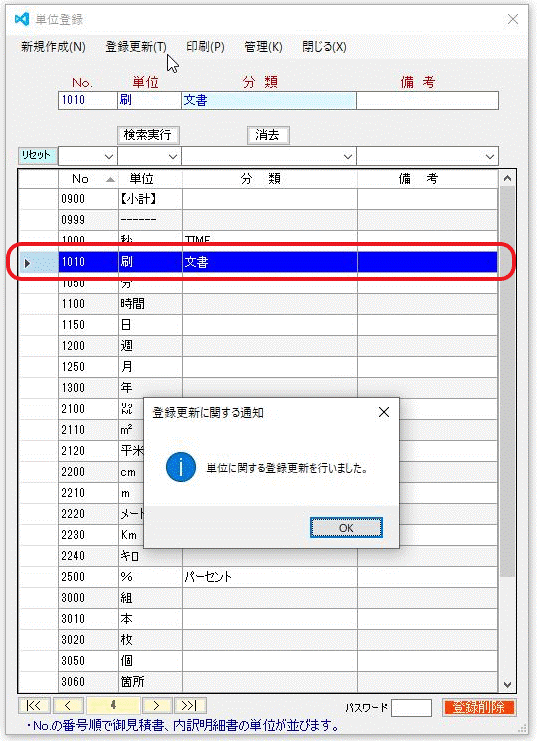Click scrollbar down arrow of the table
Screen dimensions: 537x741
pos(507,684)
